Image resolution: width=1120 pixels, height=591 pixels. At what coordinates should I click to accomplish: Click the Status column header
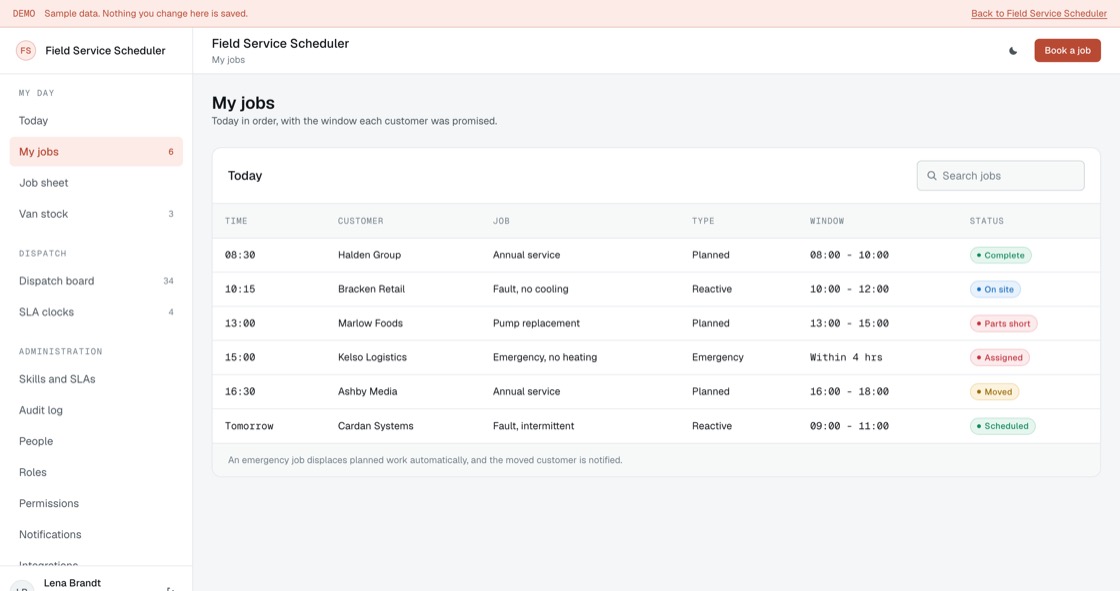click(986, 222)
